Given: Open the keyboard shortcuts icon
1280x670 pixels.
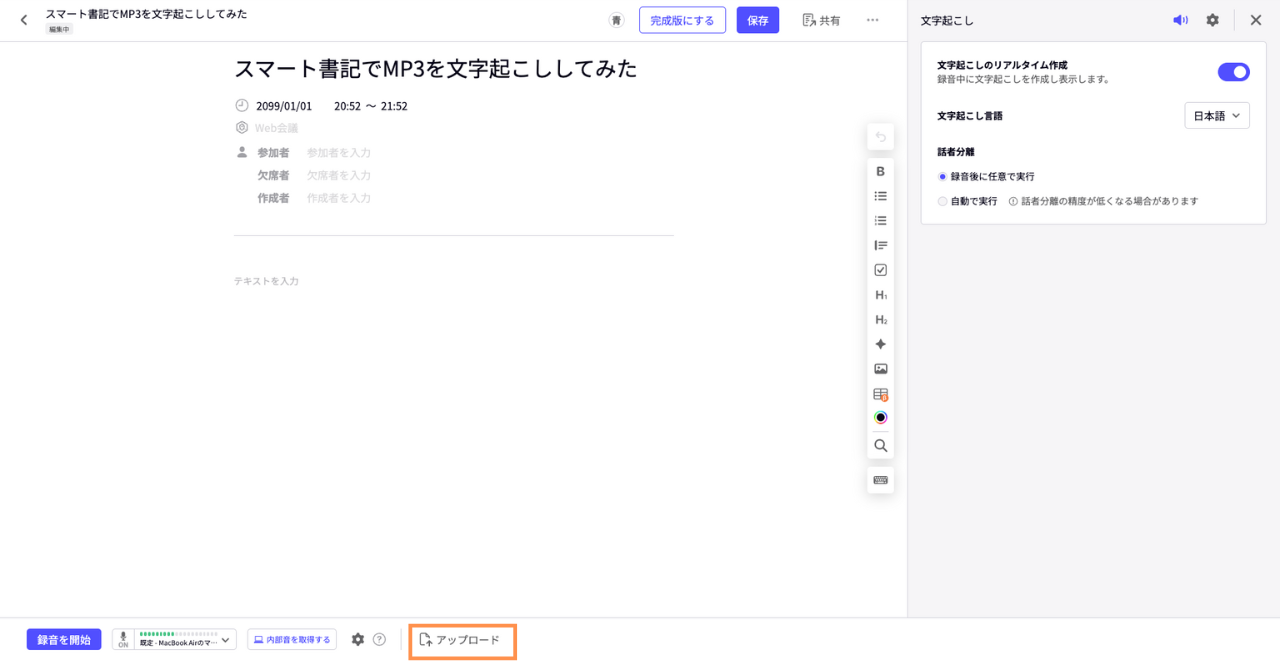Looking at the screenshot, I should [x=880, y=480].
